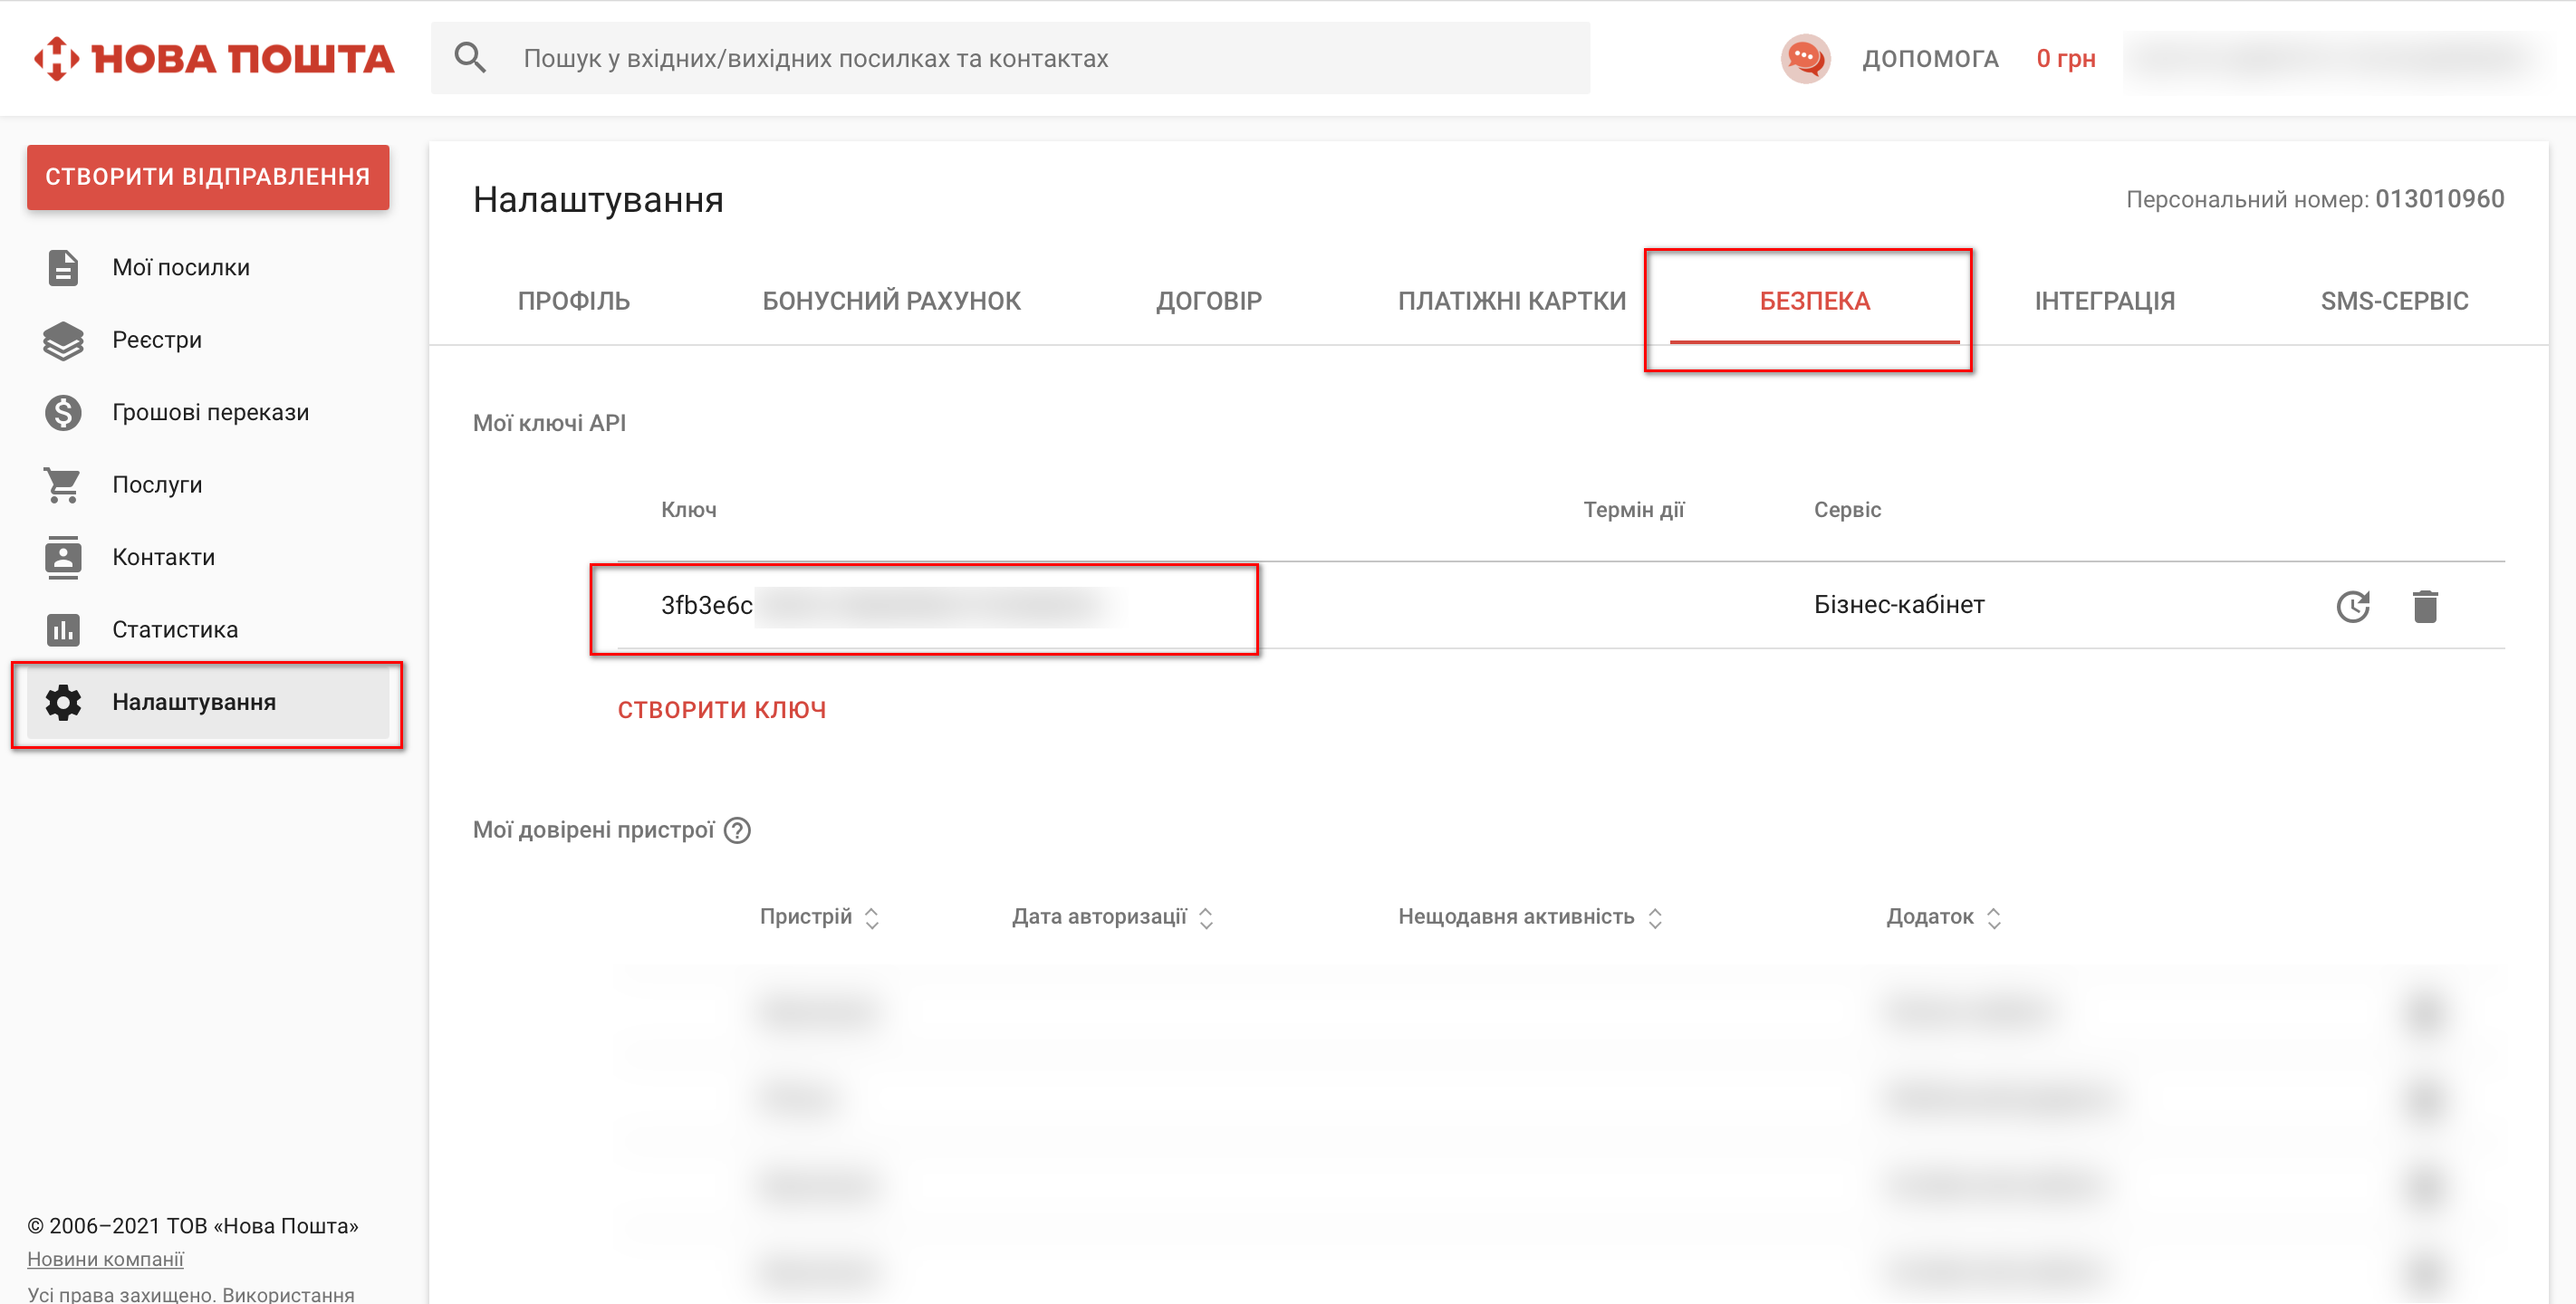Switch to БОНУСНИЙ РАХУНОК tab
Image resolution: width=2576 pixels, height=1304 pixels.
892,301
